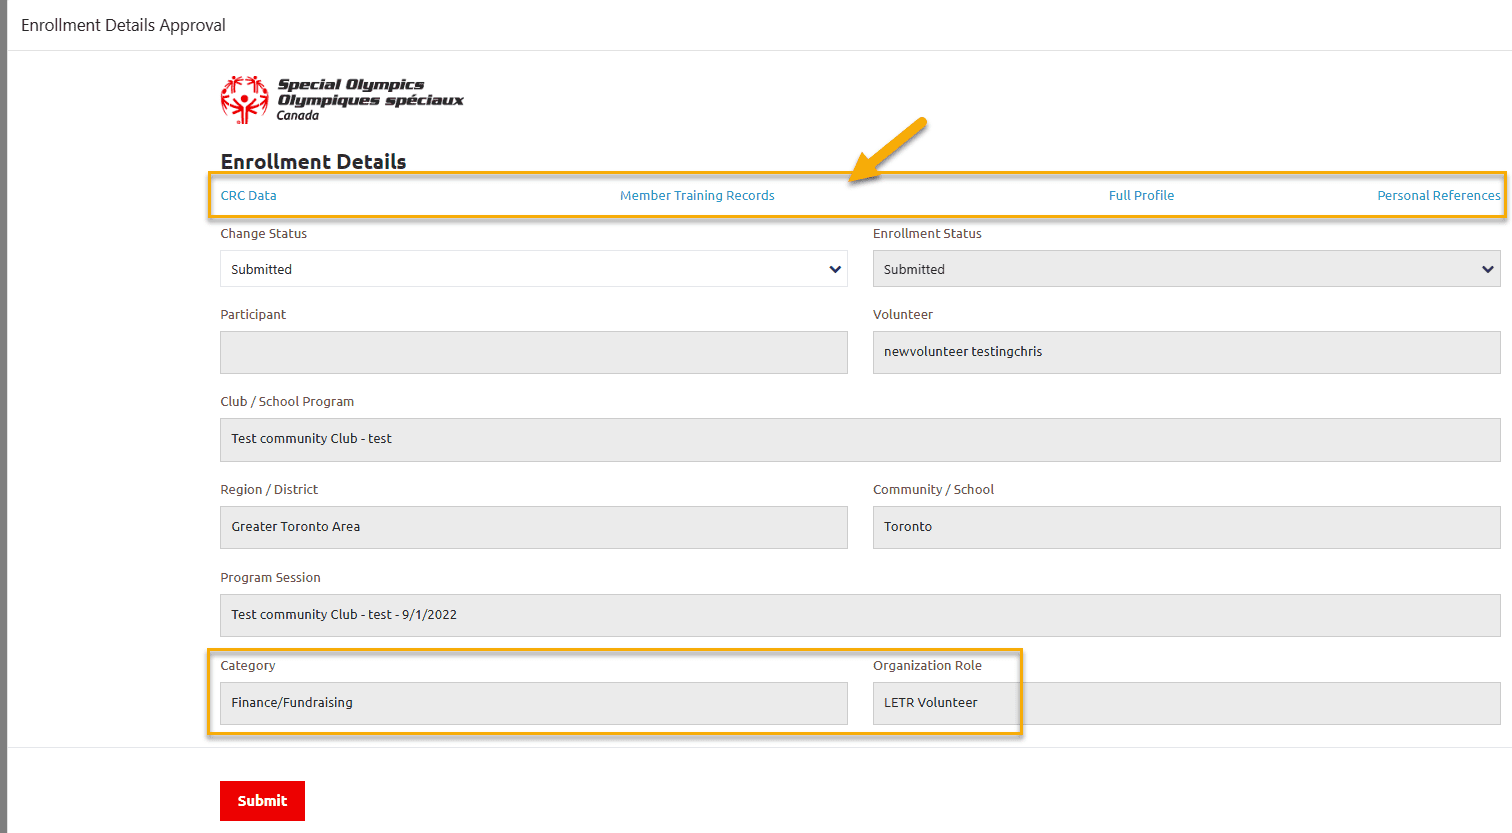Expand the Change Status dropdown
The width and height of the screenshot is (1512, 833).
click(x=534, y=269)
